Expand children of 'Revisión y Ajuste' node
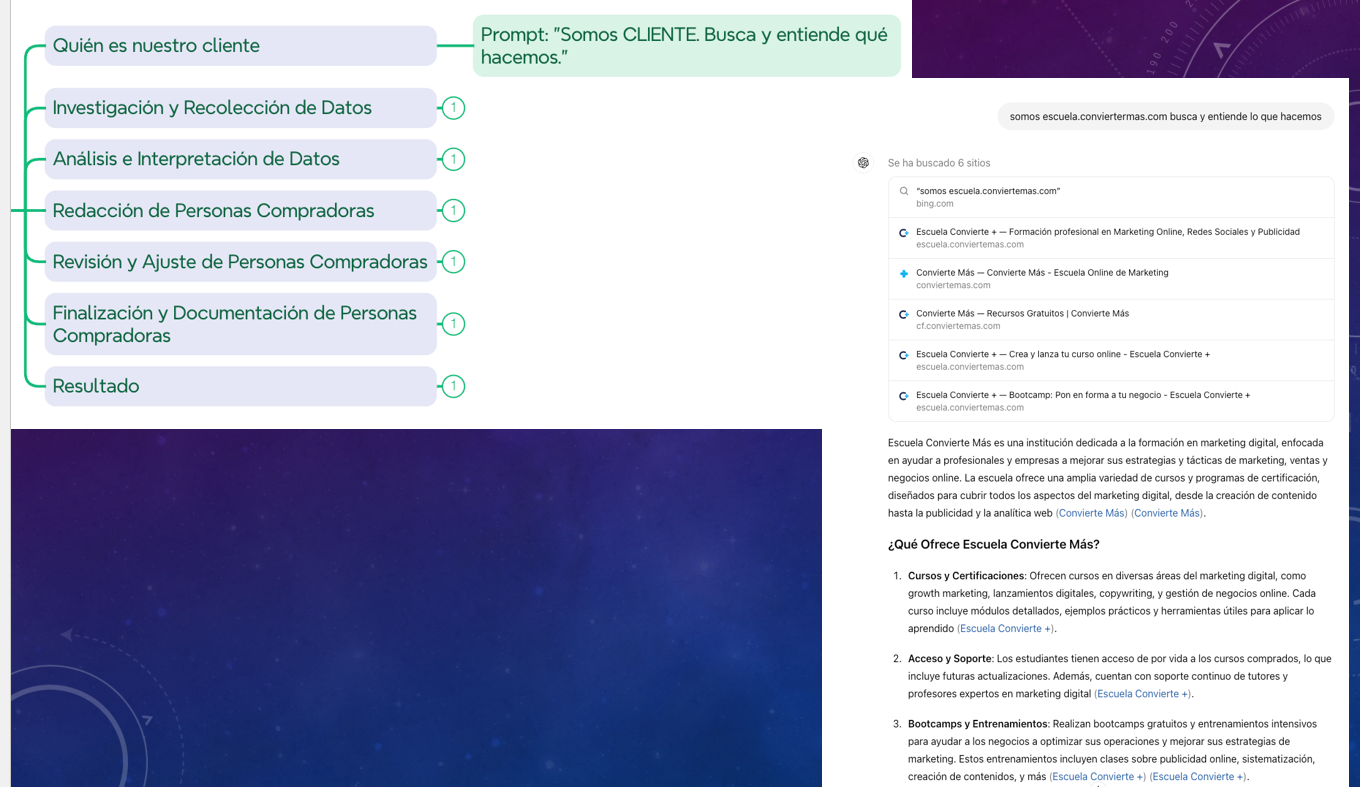This screenshot has width=1360, height=787. click(x=453, y=262)
